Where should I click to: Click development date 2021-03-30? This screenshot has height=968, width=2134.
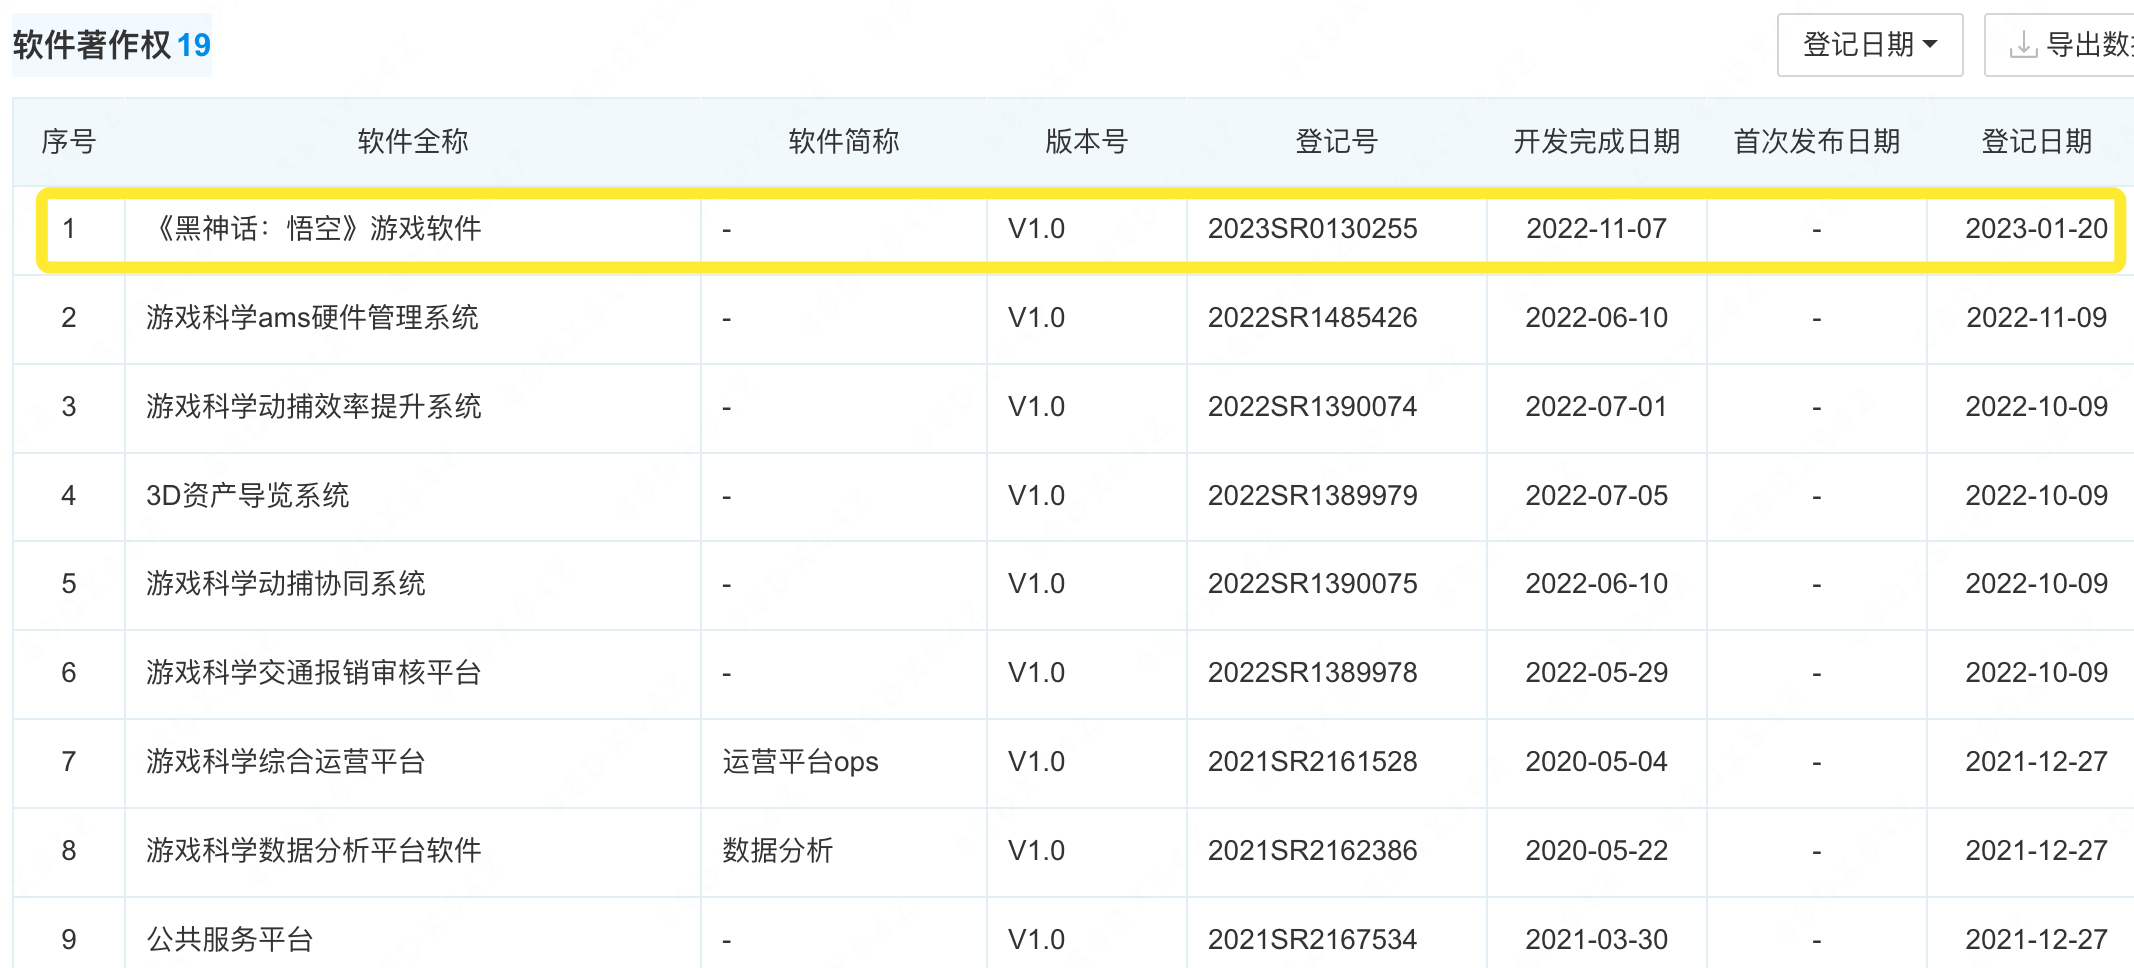coord(1597,940)
